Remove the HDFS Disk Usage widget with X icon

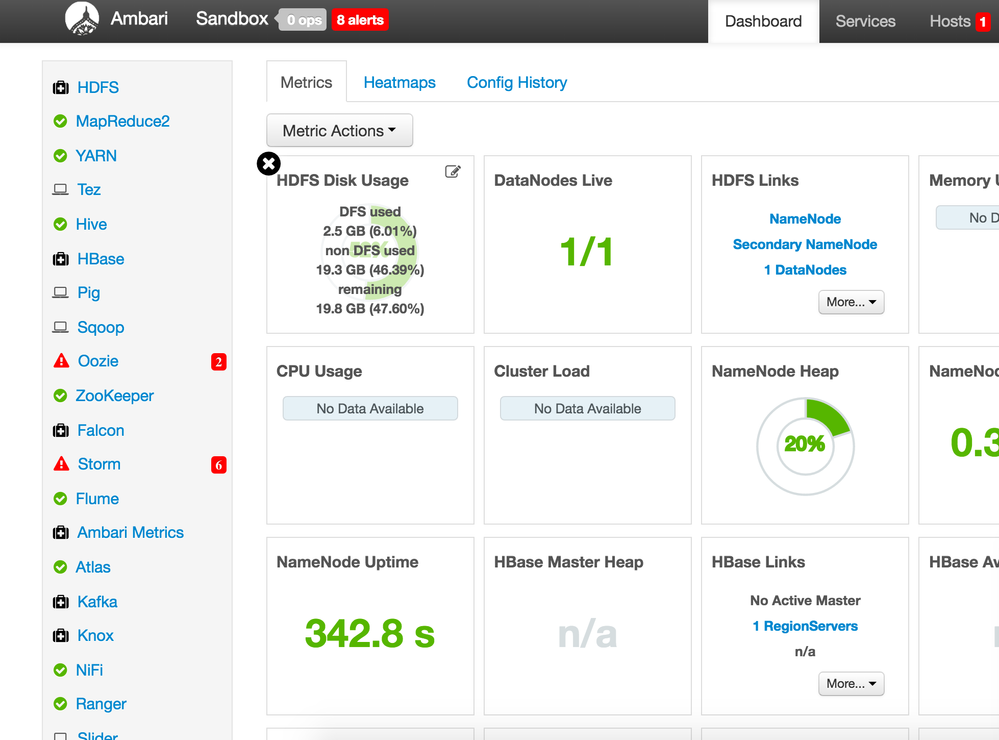pos(269,164)
